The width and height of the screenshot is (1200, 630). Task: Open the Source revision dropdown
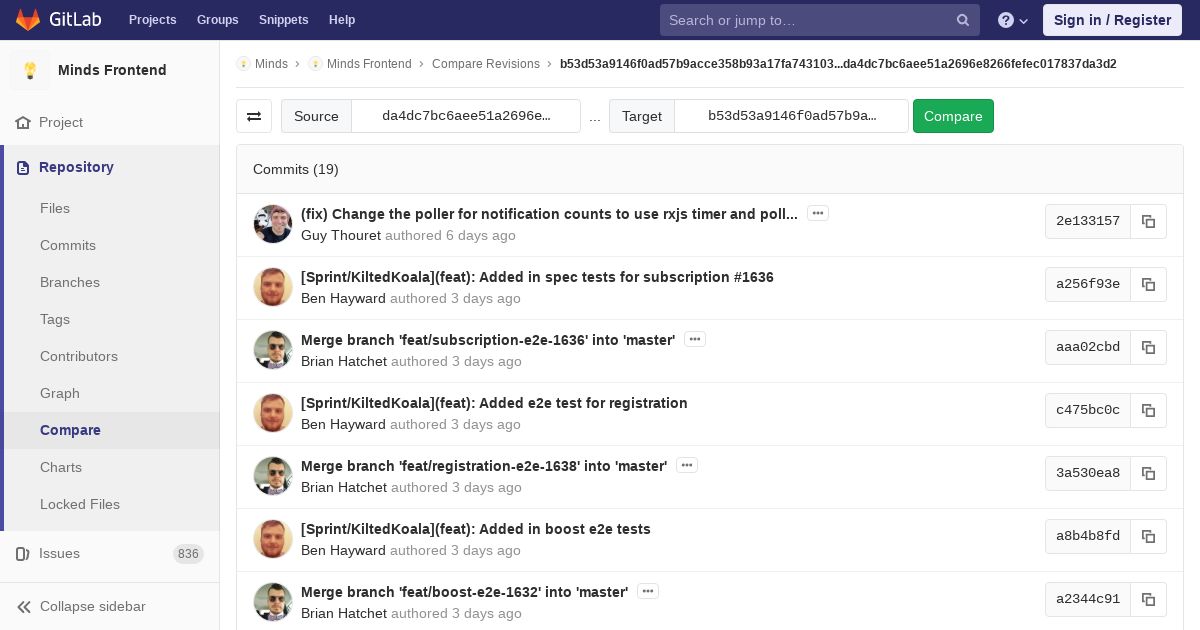[466, 116]
